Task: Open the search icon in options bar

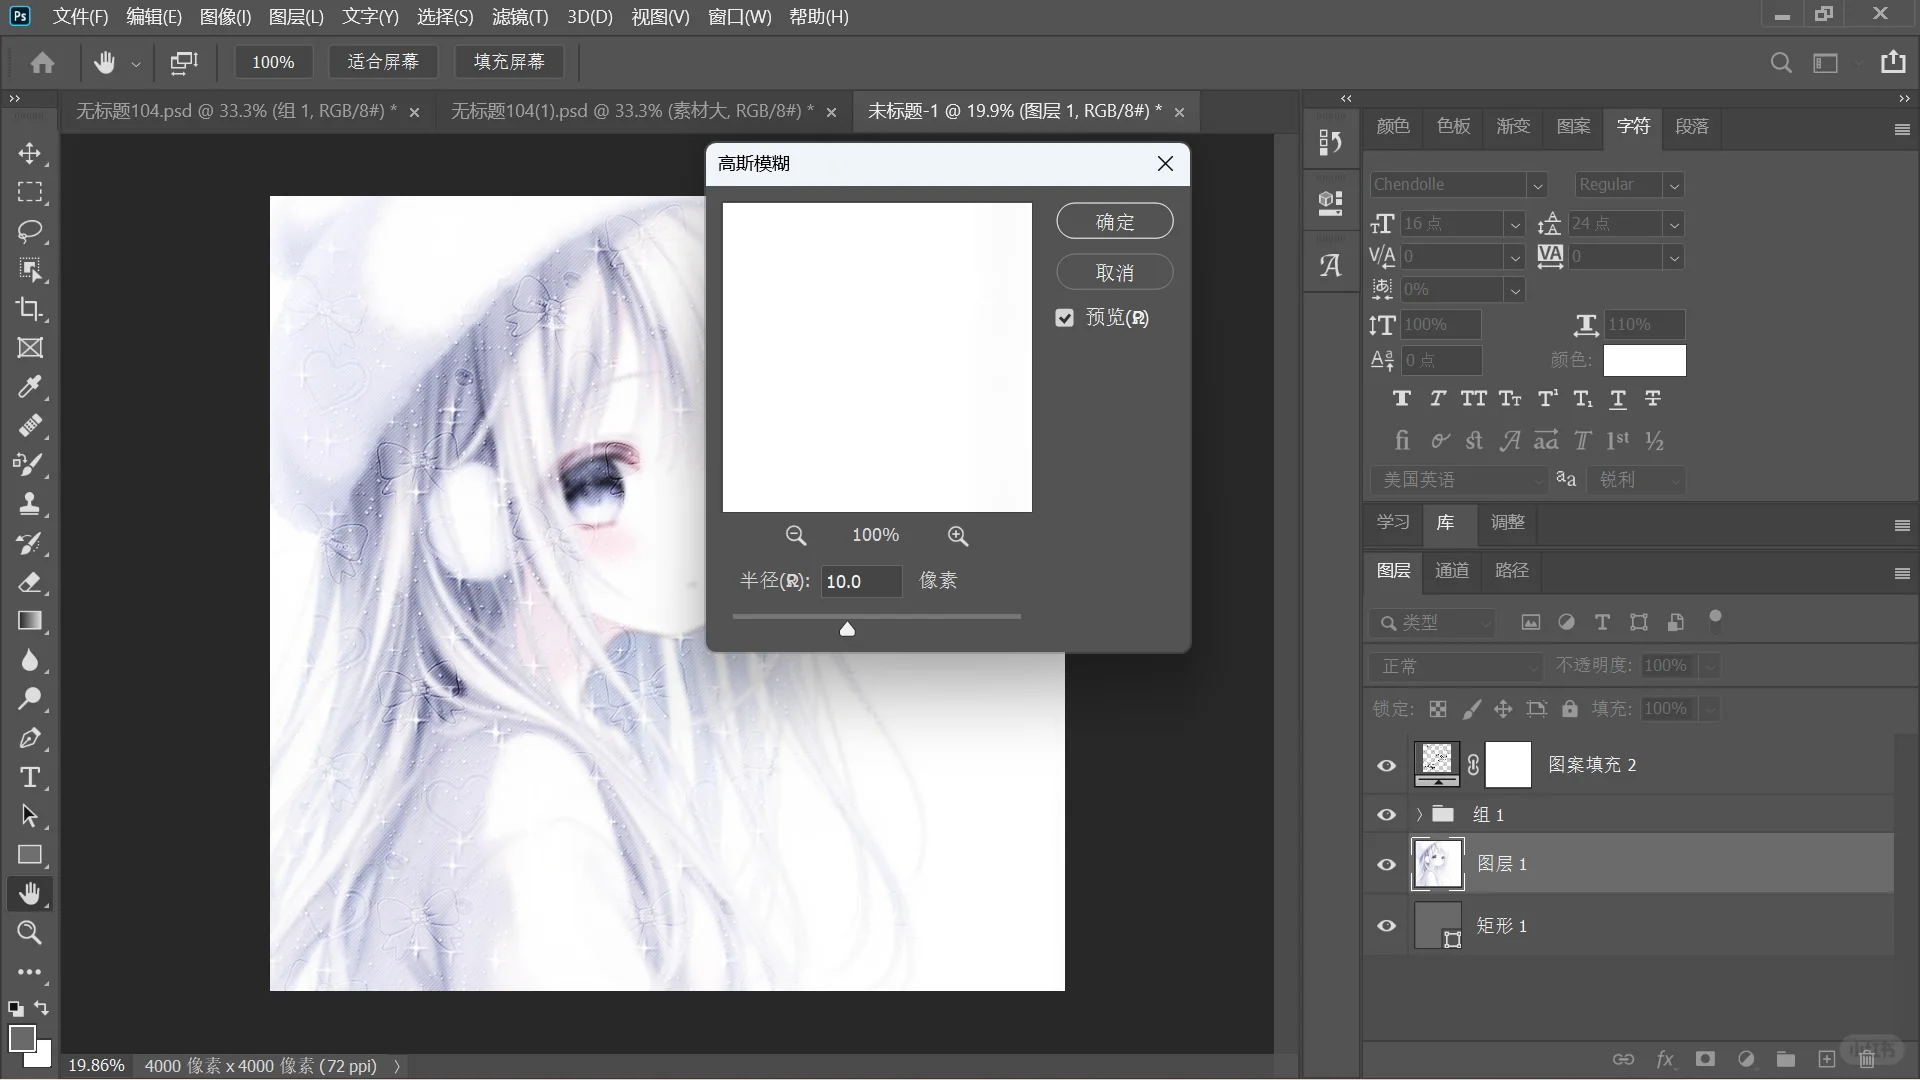Action: (1781, 62)
